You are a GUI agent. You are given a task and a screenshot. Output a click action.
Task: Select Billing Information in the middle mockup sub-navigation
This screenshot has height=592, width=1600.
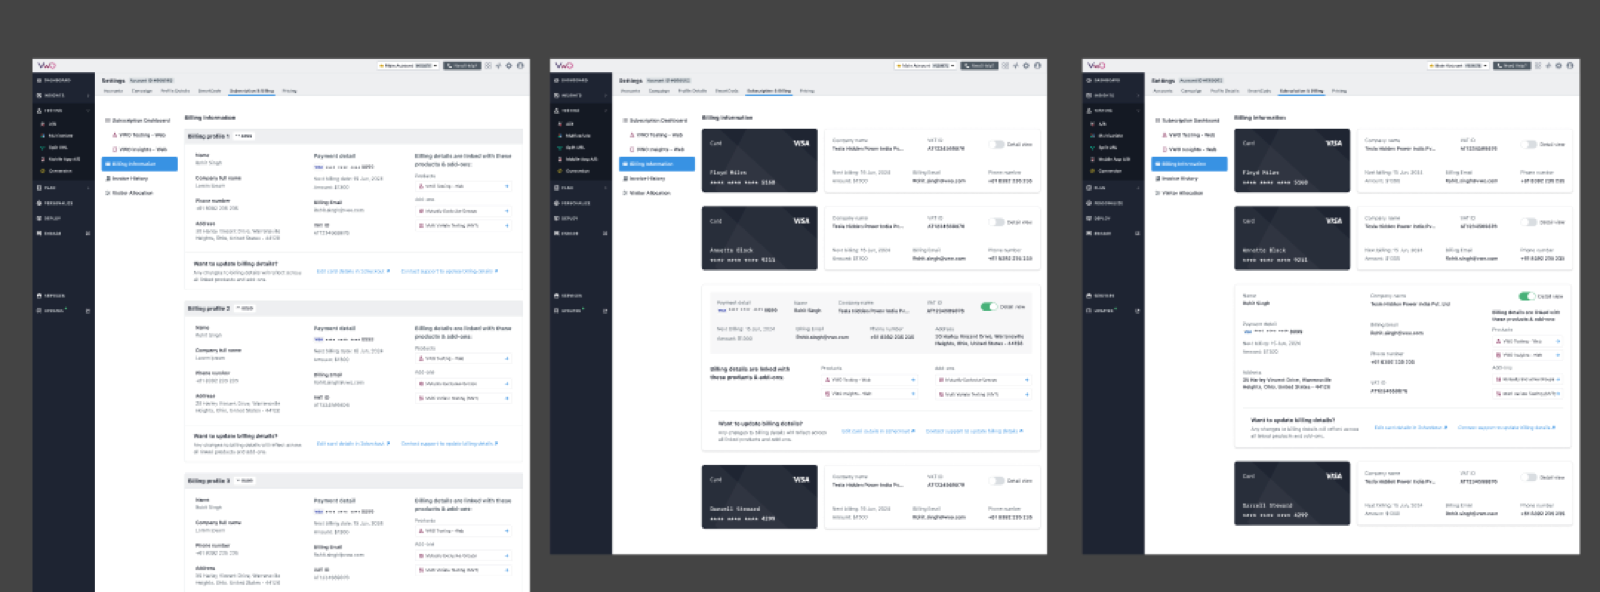656,164
